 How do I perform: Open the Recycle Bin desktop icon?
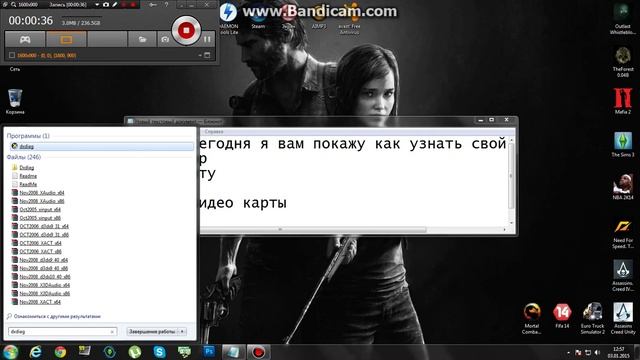click(x=15, y=102)
